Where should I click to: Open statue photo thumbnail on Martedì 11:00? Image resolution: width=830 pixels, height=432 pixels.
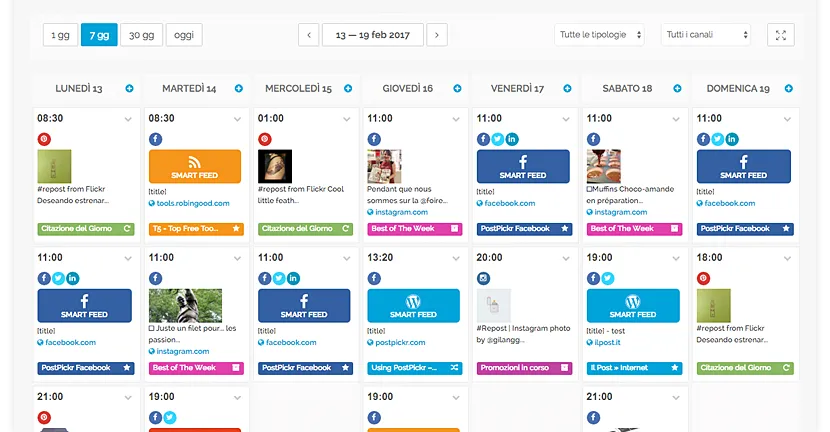pyautogui.click(x=185, y=305)
